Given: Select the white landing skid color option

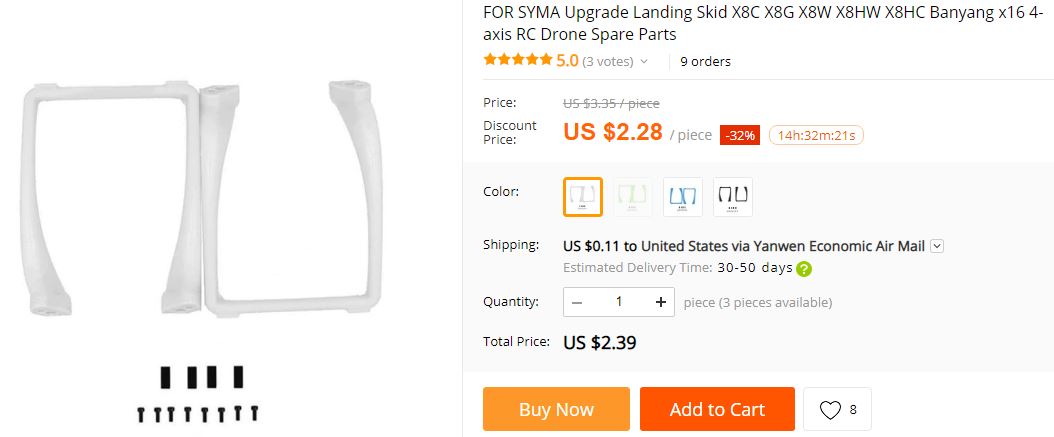Looking at the screenshot, I should (x=583, y=197).
